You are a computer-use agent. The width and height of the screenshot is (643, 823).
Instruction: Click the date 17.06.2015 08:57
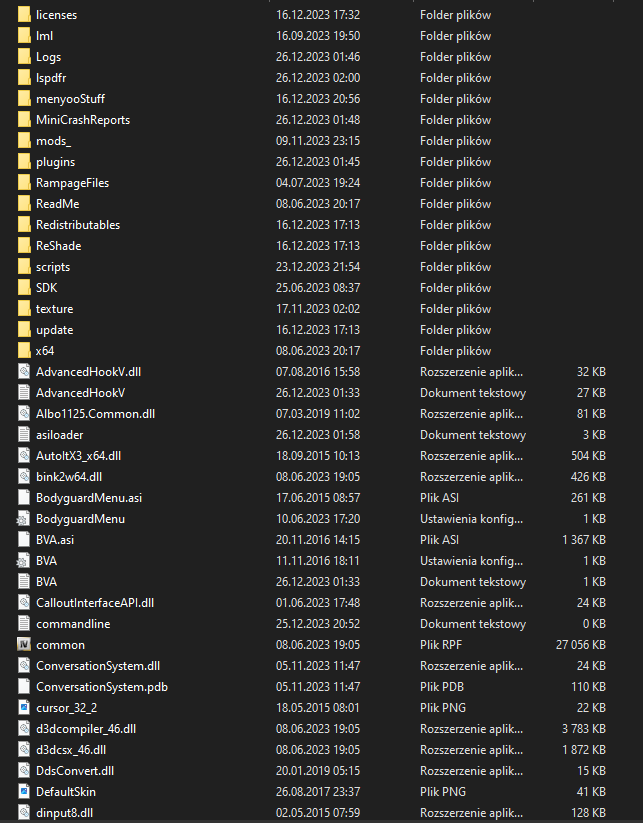coord(318,498)
